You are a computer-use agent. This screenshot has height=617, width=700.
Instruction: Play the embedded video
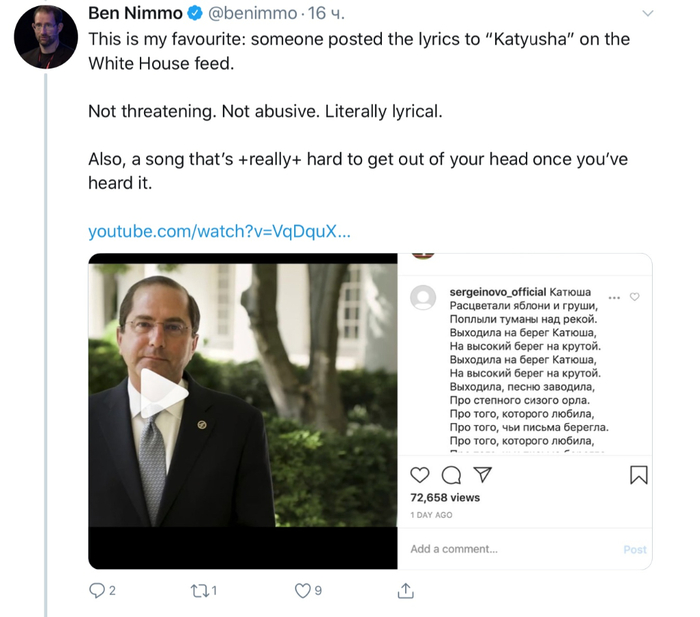[164, 393]
